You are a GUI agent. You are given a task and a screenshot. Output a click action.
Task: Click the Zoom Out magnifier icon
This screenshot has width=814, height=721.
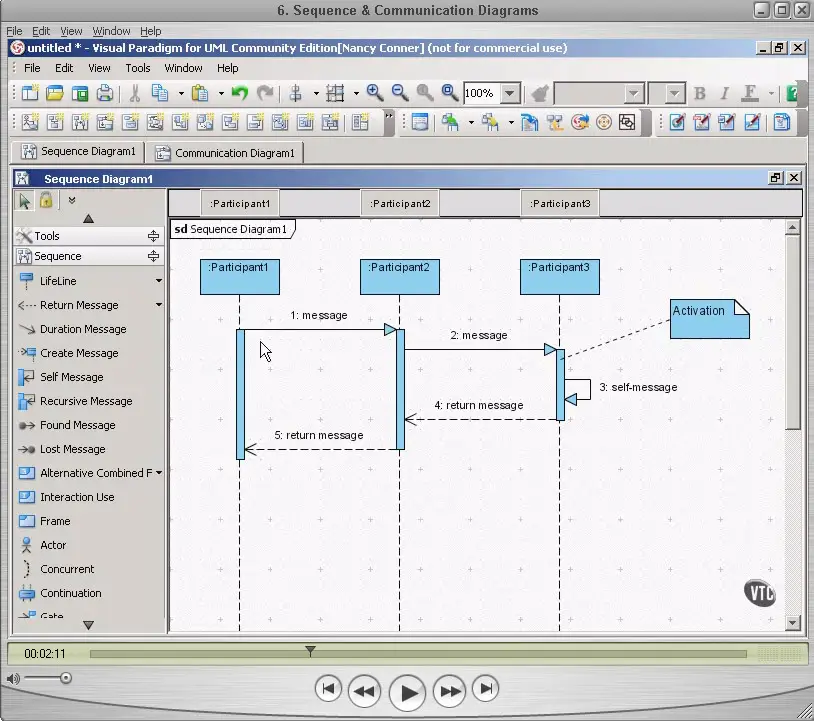(400, 93)
